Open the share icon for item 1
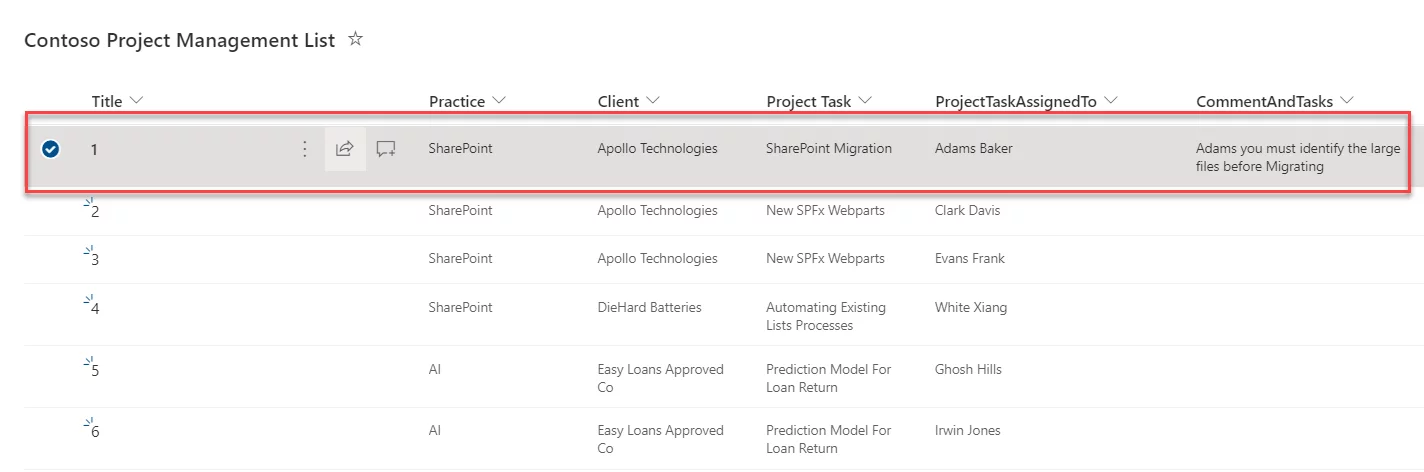The width and height of the screenshot is (1424, 472). (345, 149)
